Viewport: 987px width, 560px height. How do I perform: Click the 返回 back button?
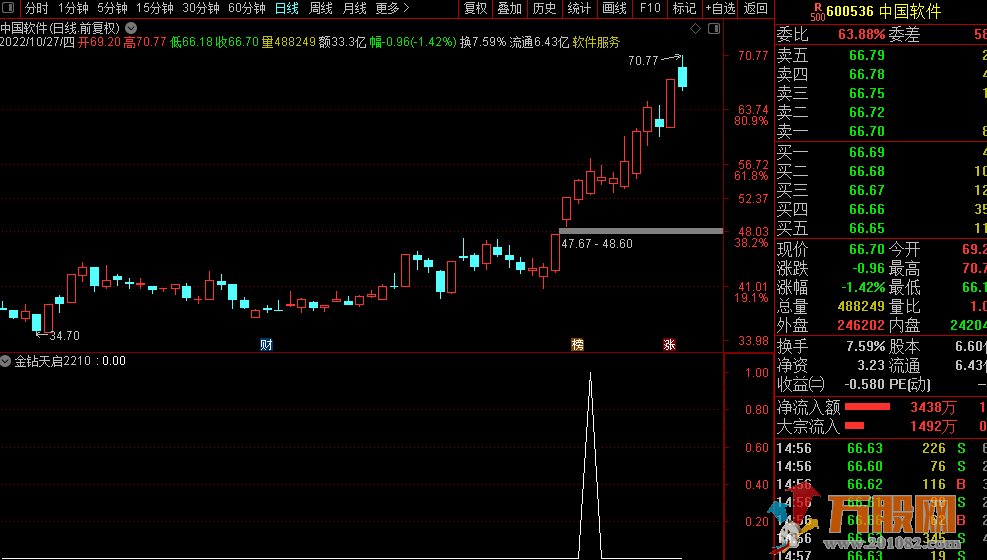click(755, 8)
